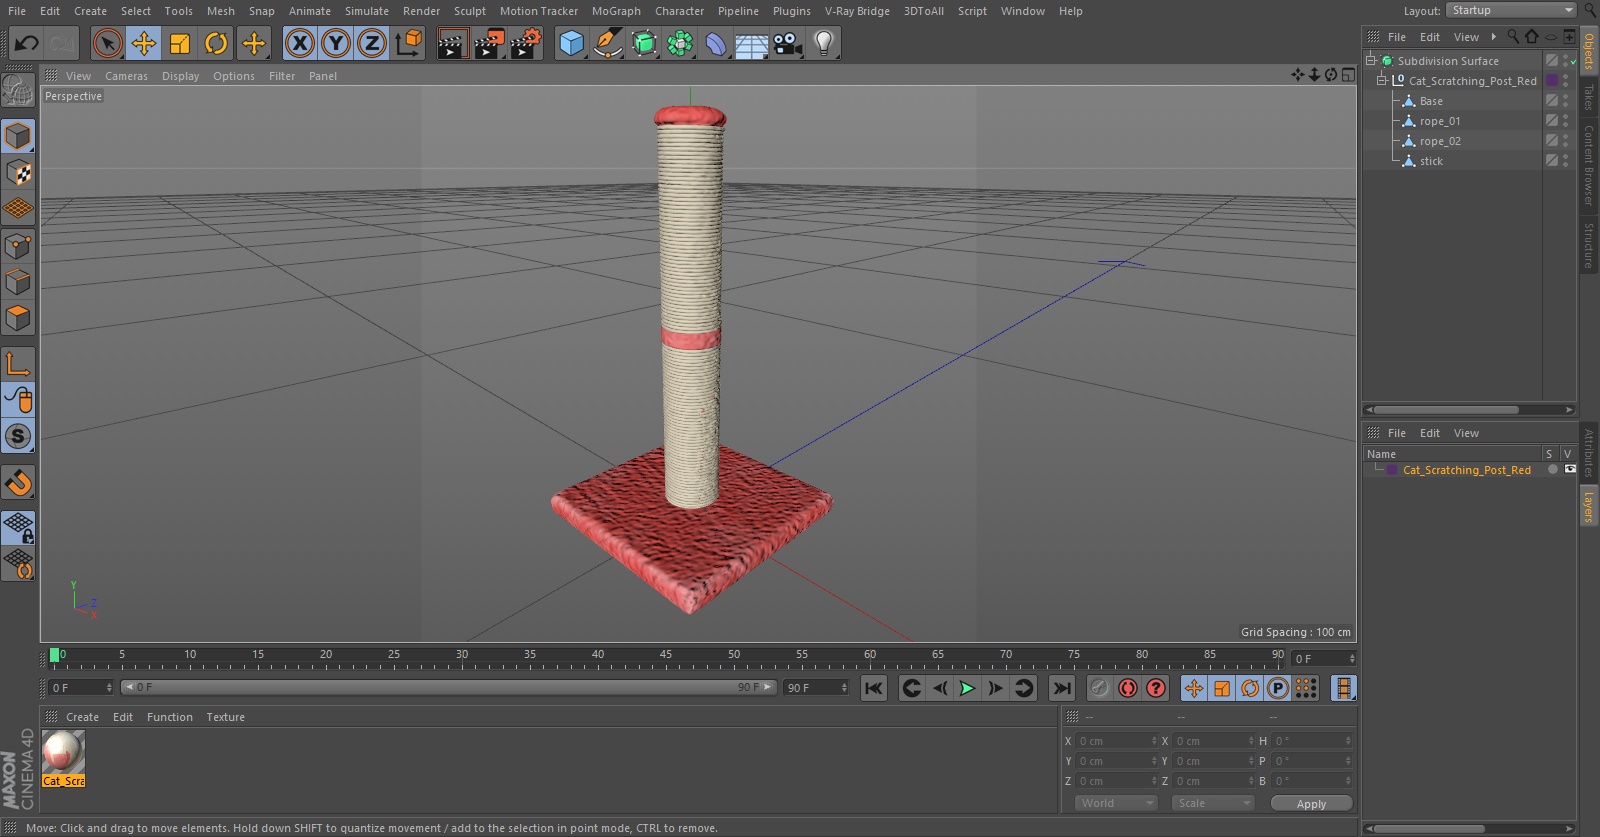1600x837 pixels.
Task: Open the Layers tab on right edge
Action: (1589, 507)
